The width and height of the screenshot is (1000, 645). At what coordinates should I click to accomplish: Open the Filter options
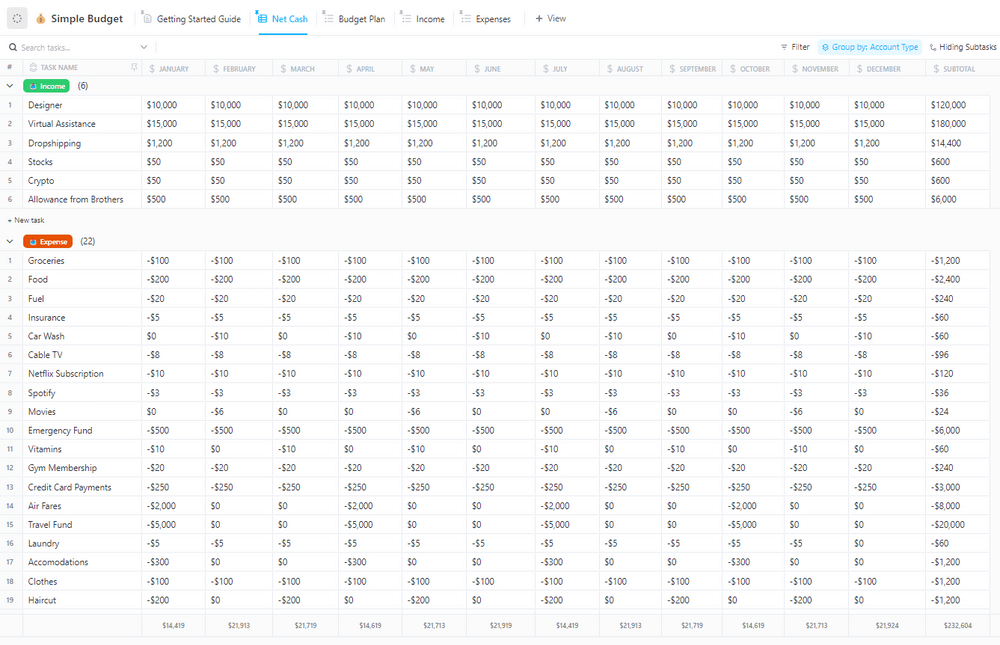797,46
